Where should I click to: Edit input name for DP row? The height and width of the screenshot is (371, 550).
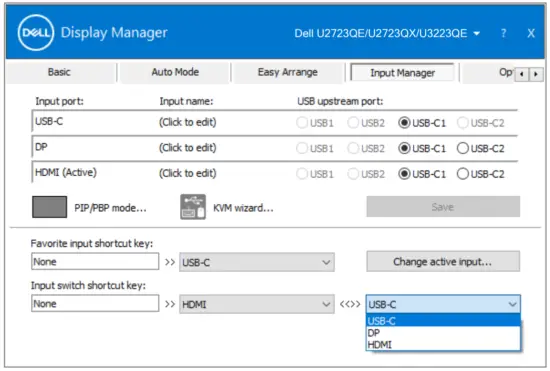point(188,148)
